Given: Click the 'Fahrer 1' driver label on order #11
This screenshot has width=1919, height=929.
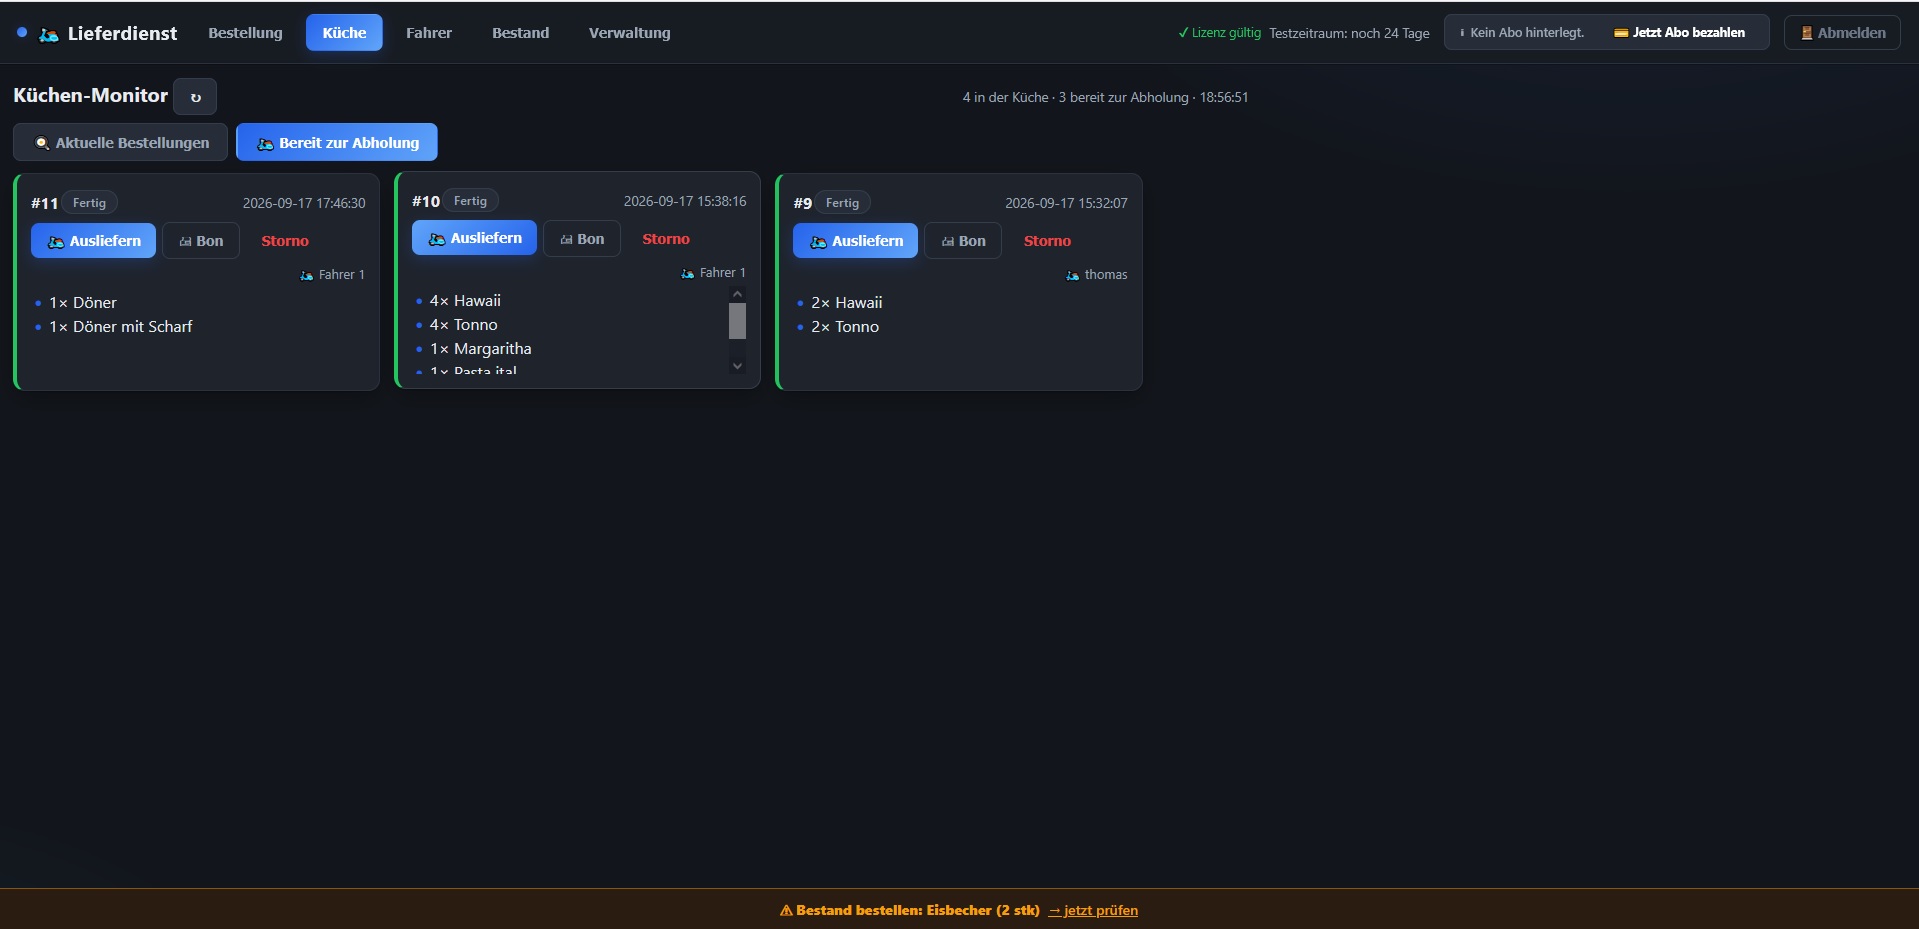Looking at the screenshot, I should (x=332, y=275).
